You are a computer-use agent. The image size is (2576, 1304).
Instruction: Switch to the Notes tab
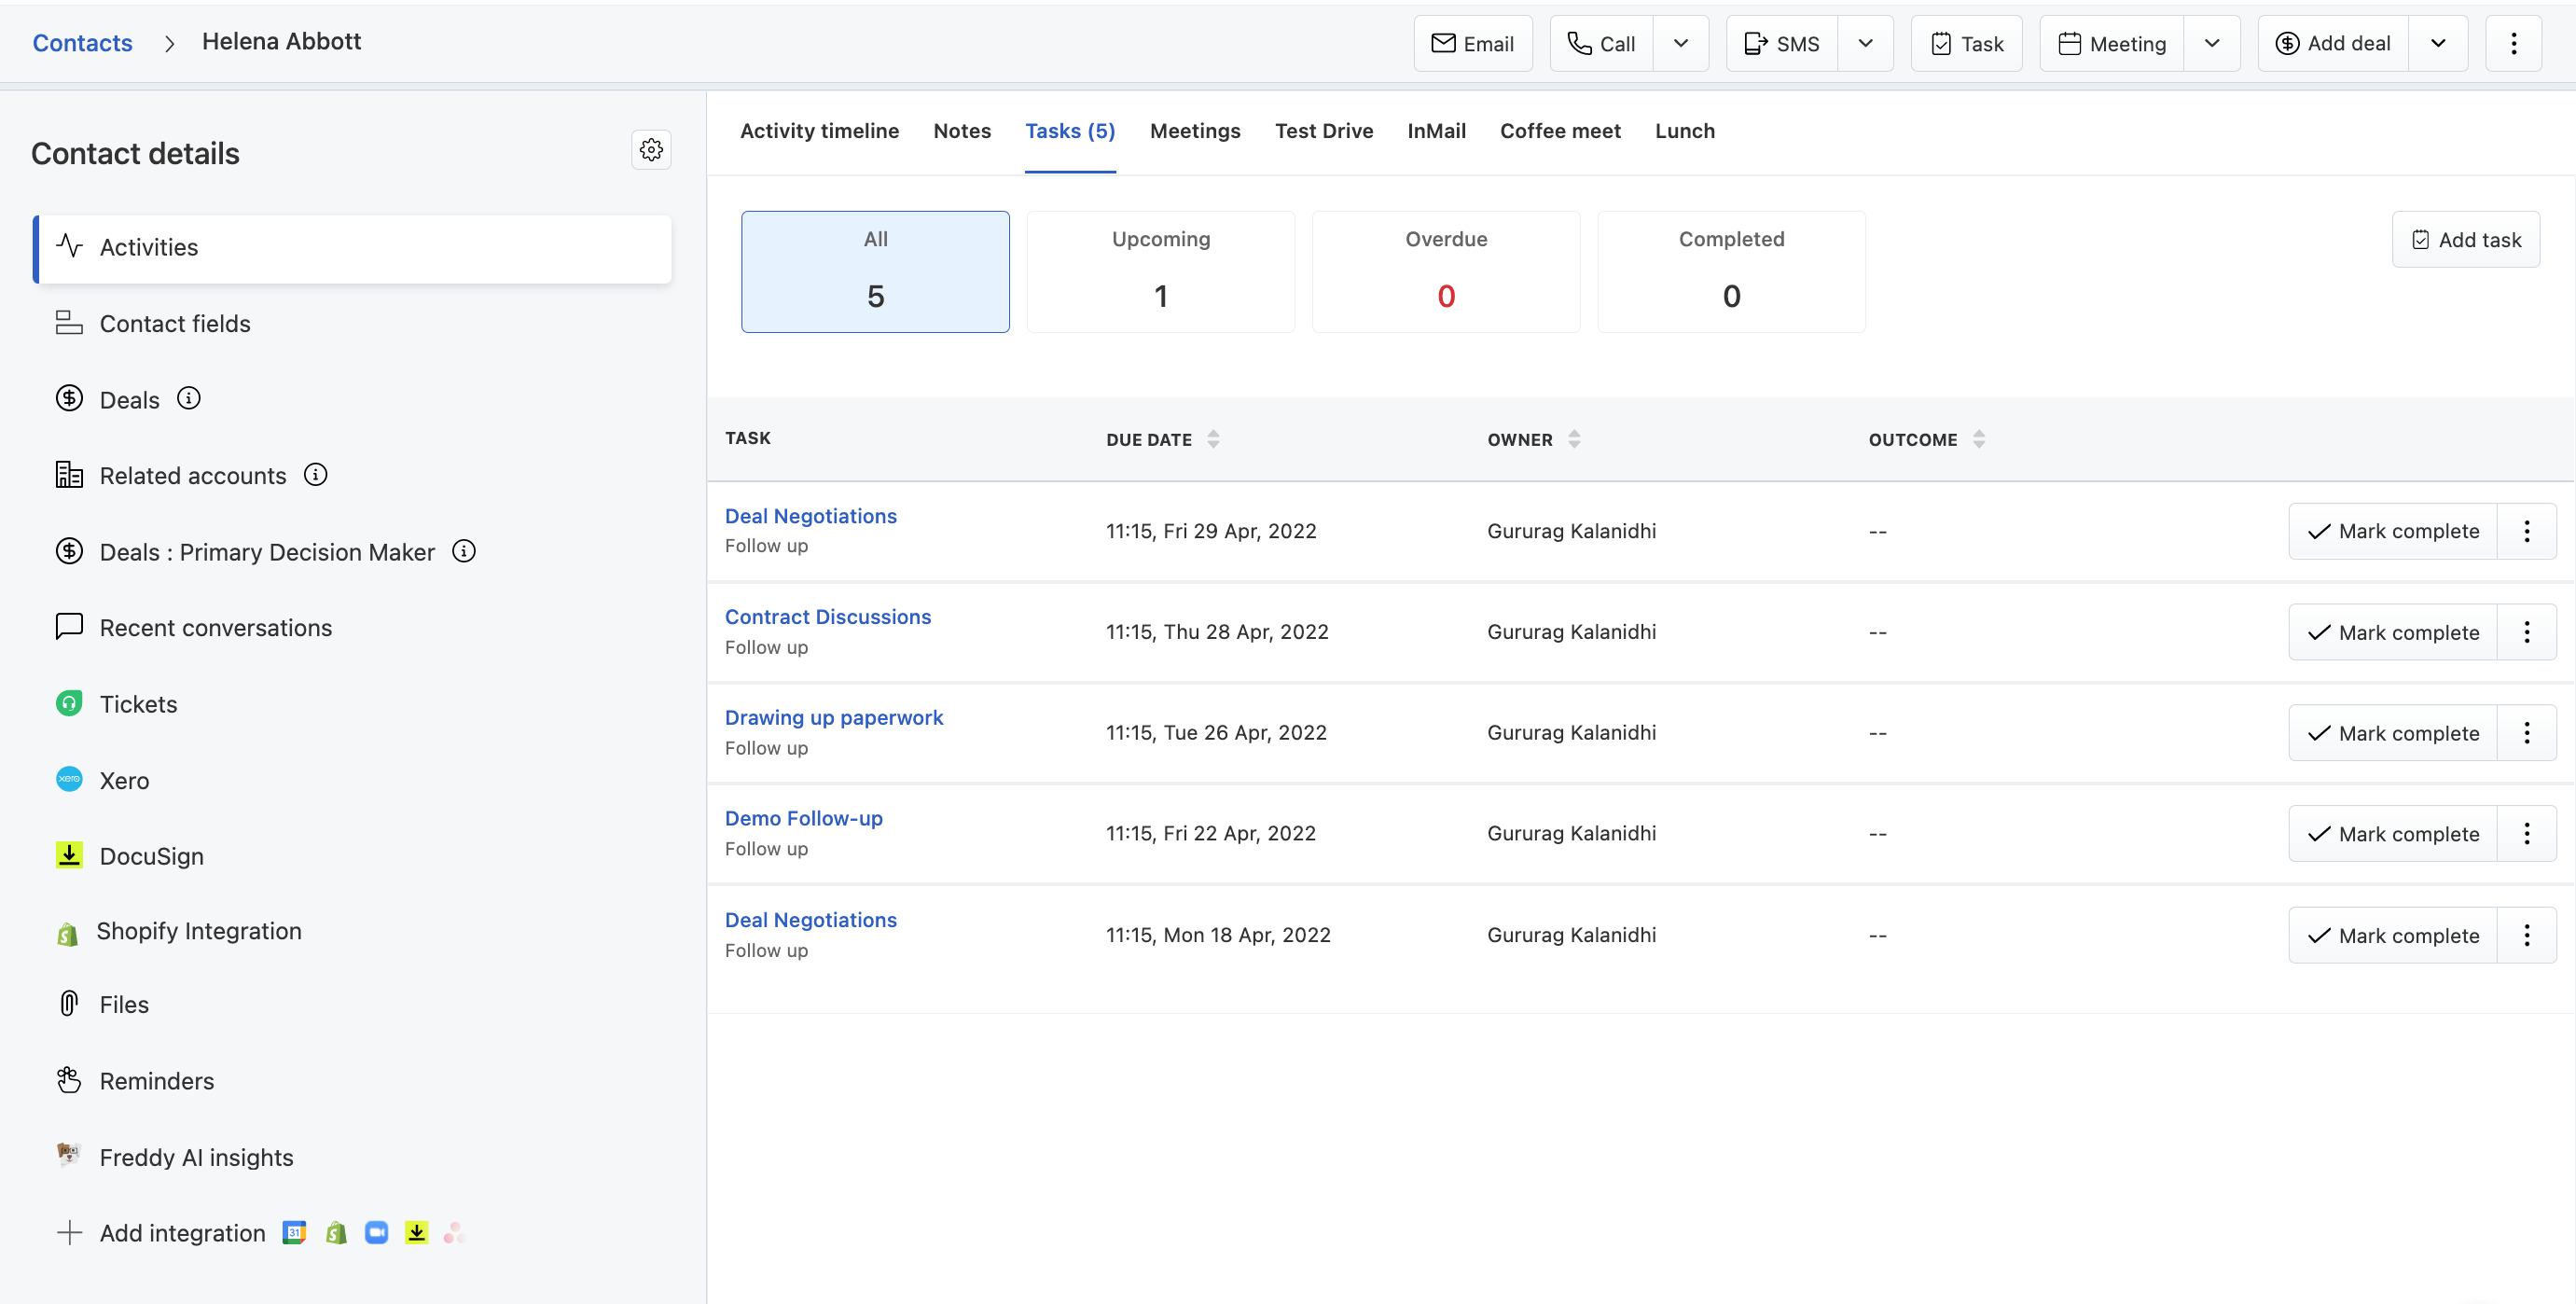coord(961,131)
